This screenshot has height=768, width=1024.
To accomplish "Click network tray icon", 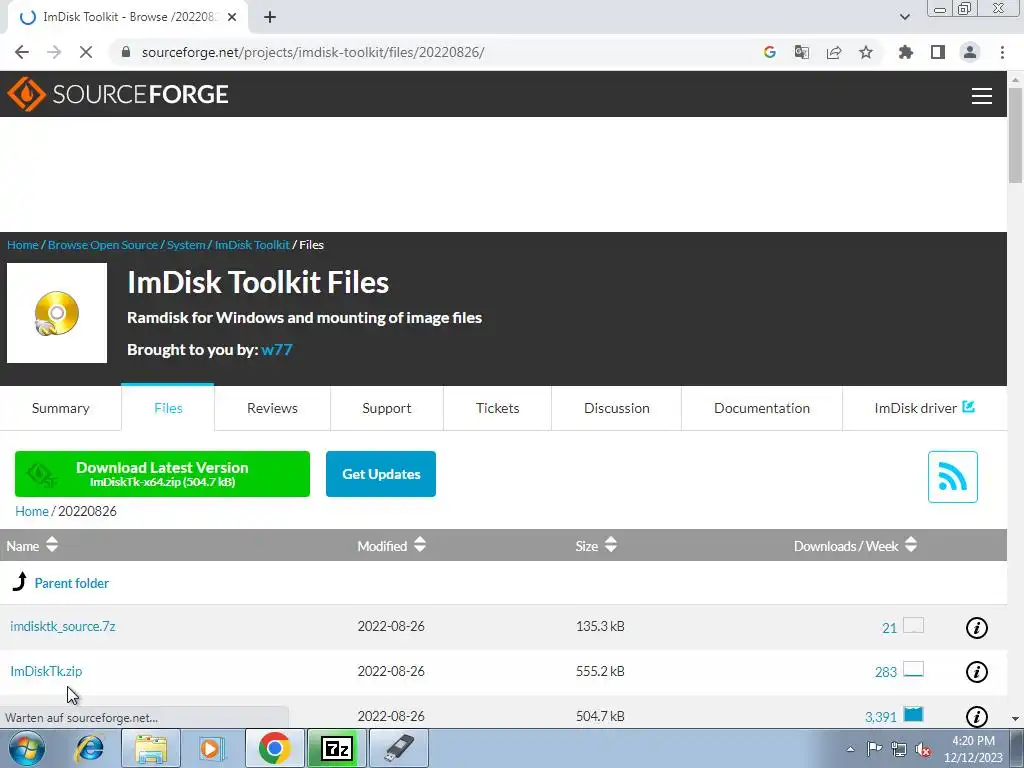I will [x=899, y=749].
